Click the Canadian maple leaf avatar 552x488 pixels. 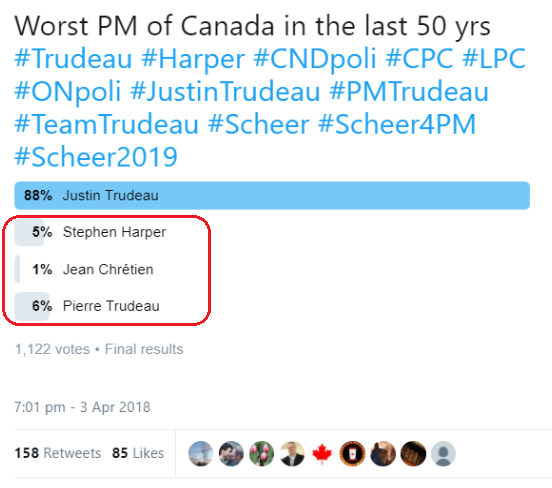coord(322,453)
